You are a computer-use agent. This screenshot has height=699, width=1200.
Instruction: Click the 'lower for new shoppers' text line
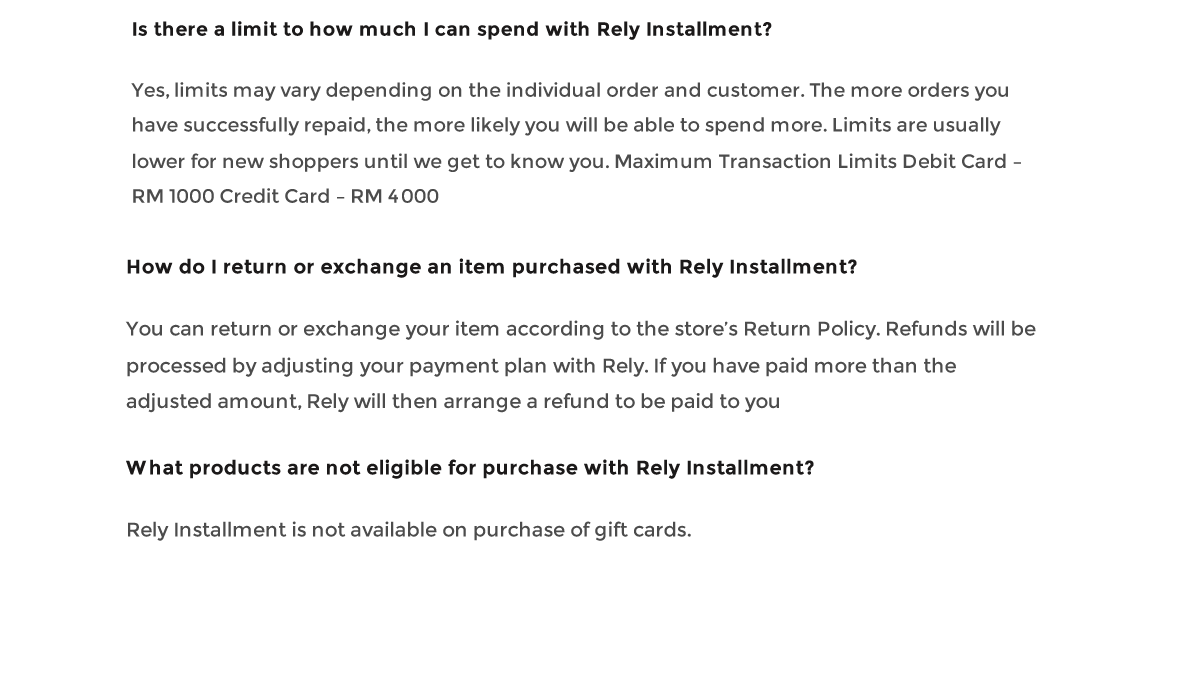pos(577,162)
